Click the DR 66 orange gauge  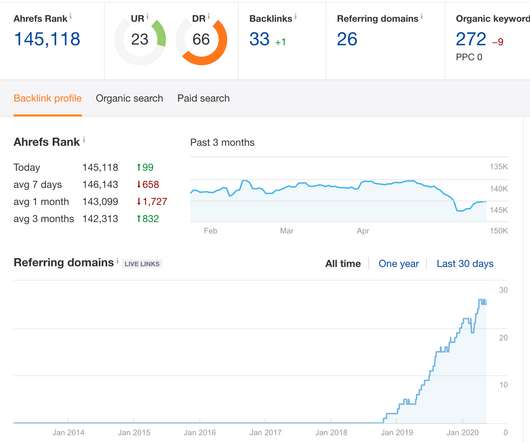coord(201,41)
